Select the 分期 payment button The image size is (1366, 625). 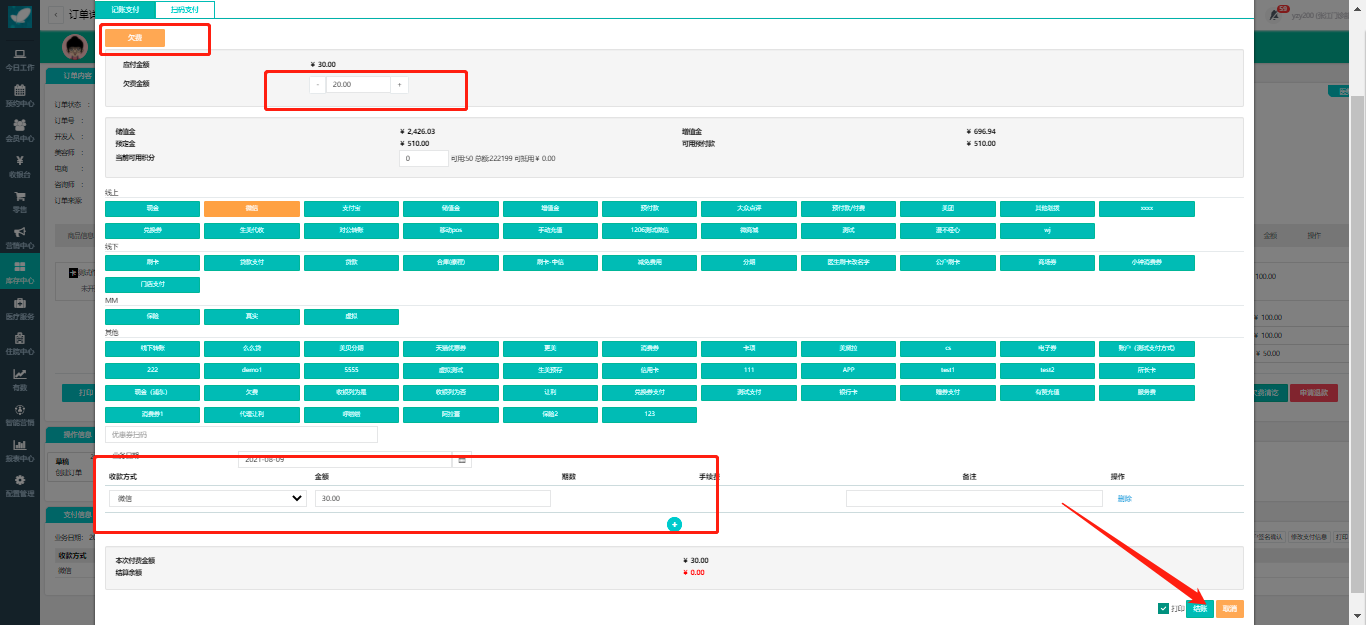(749, 262)
